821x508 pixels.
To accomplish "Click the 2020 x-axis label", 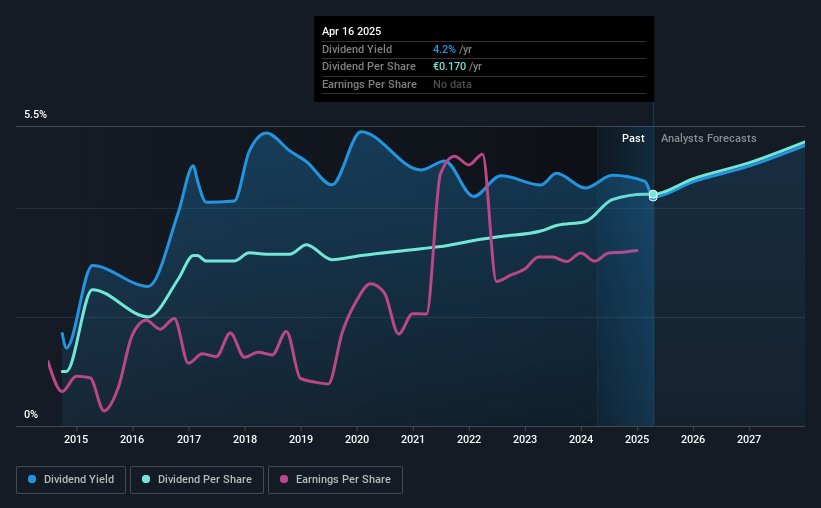I will (357, 439).
